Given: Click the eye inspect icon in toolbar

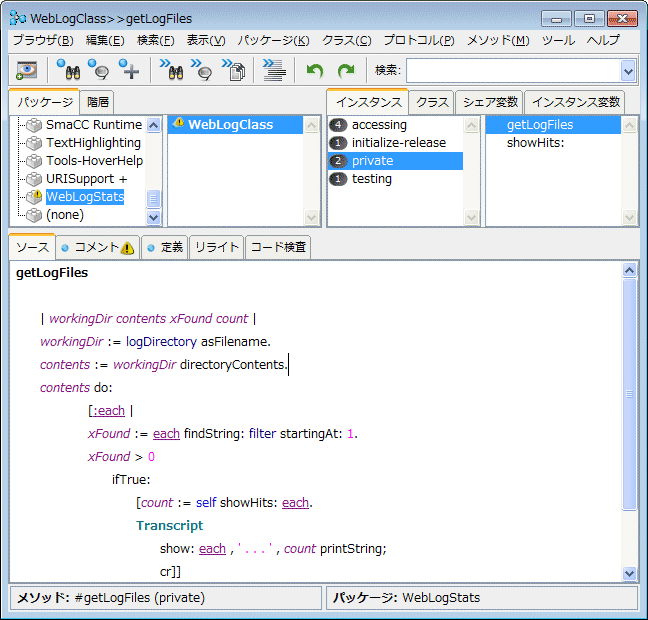Looking at the screenshot, I should point(26,70).
